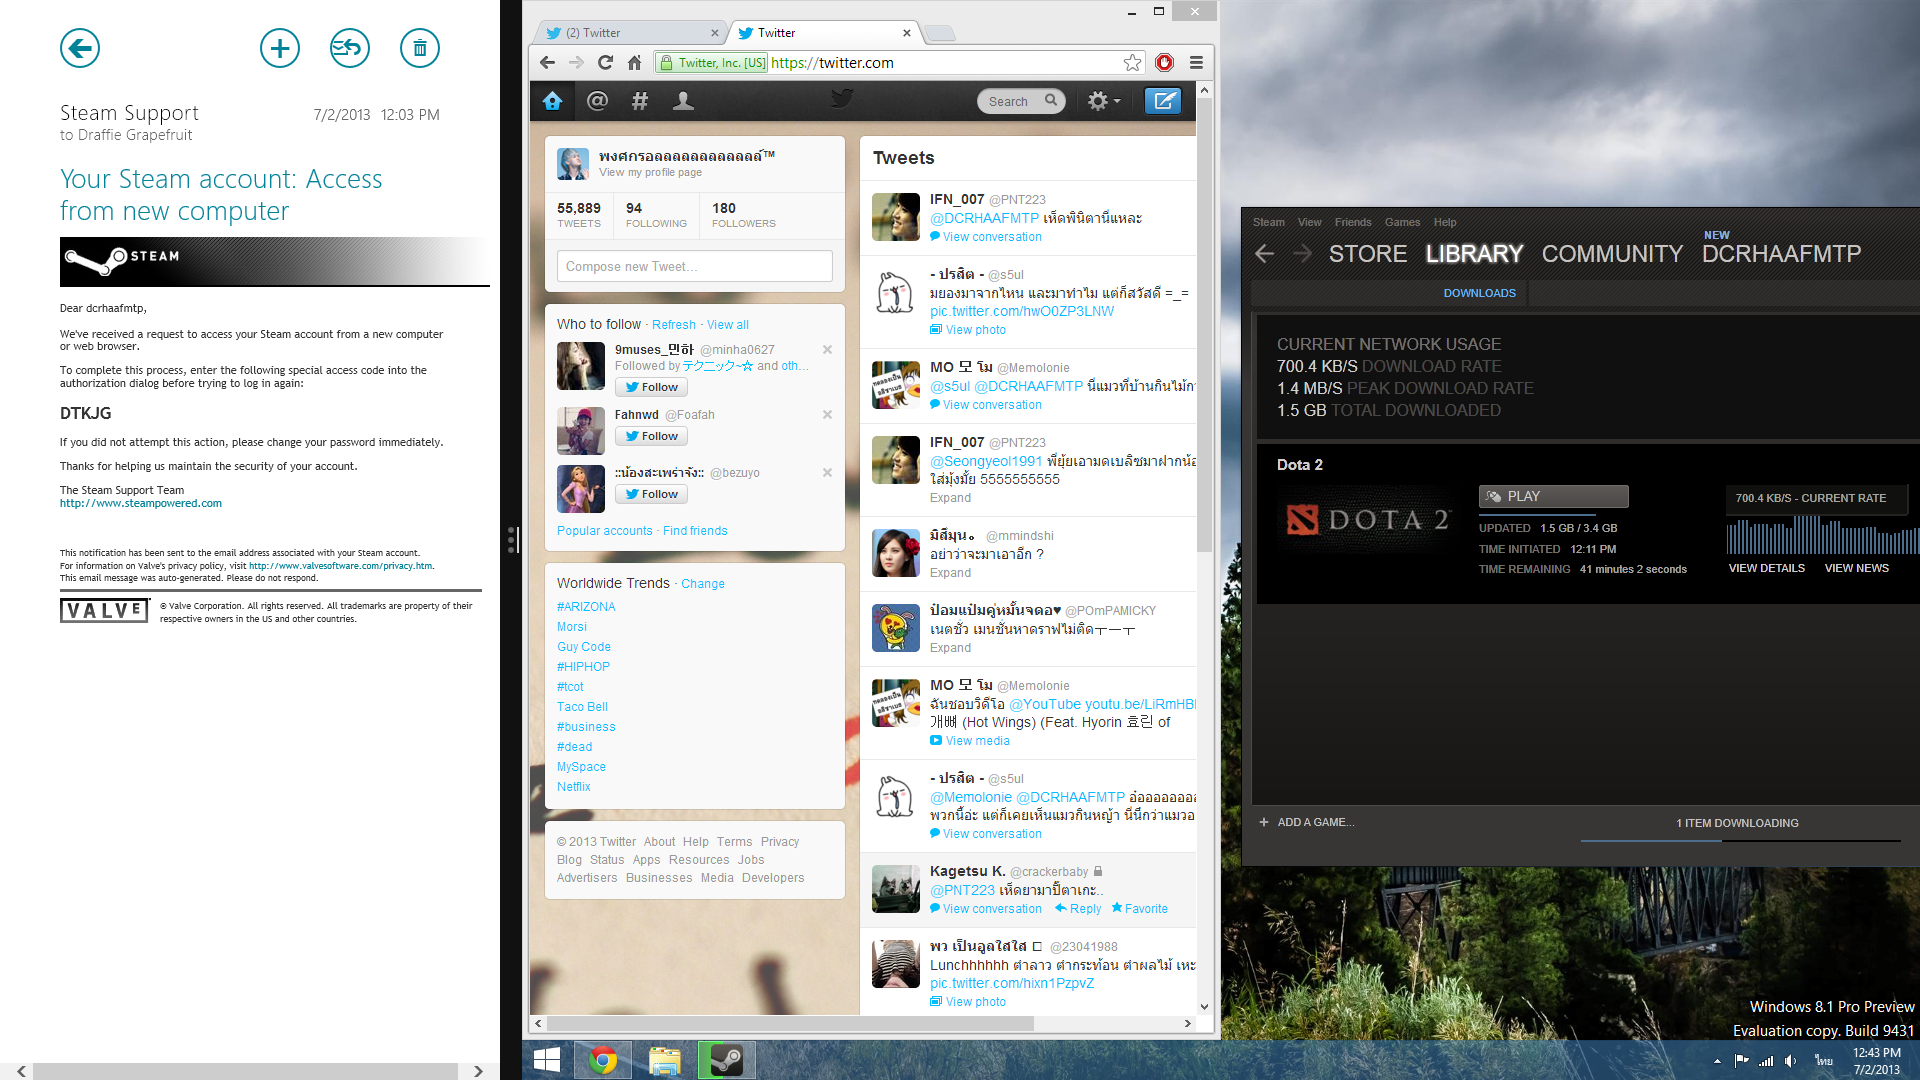Bookmark page with star icon
This screenshot has width=1920, height=1080.
(x=1132, y=63)
